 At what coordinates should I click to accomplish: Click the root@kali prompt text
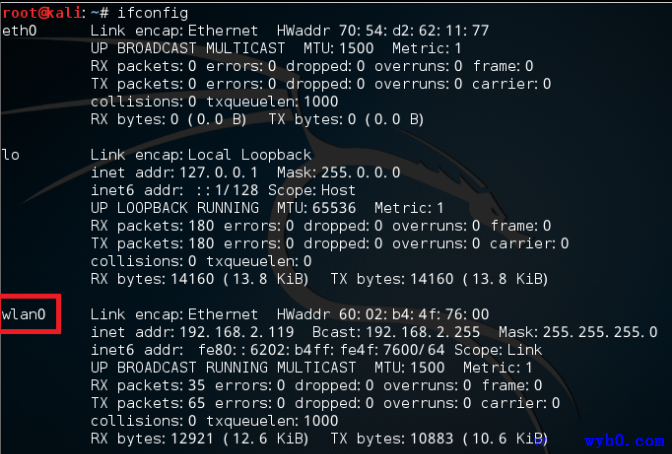(42, 13)
